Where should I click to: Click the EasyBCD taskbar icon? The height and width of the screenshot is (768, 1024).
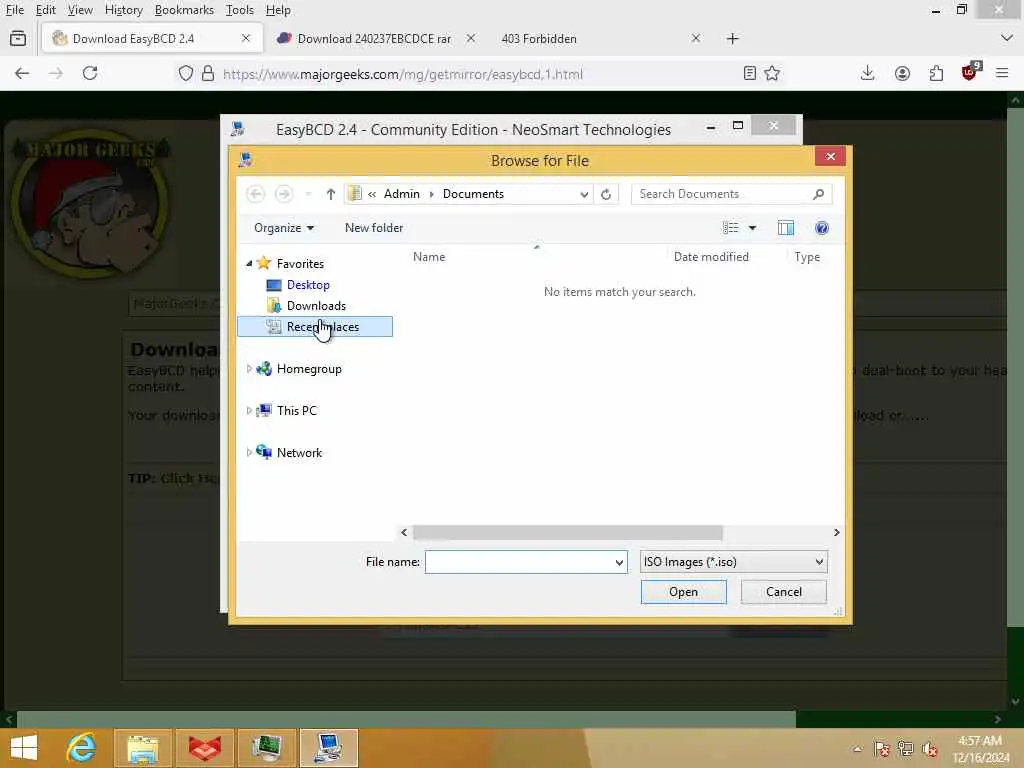pyautogui.click(x=328, y=748)
